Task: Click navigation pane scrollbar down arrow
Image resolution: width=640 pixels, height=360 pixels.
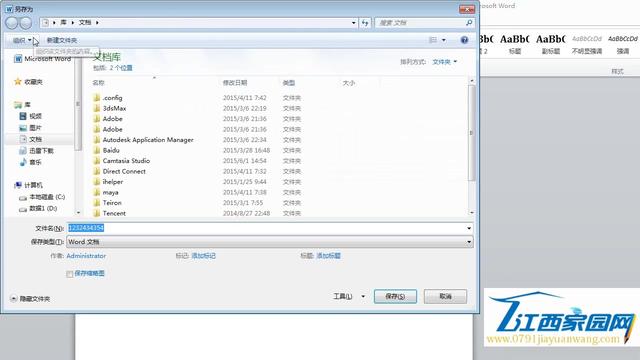Action: [78, 213]
